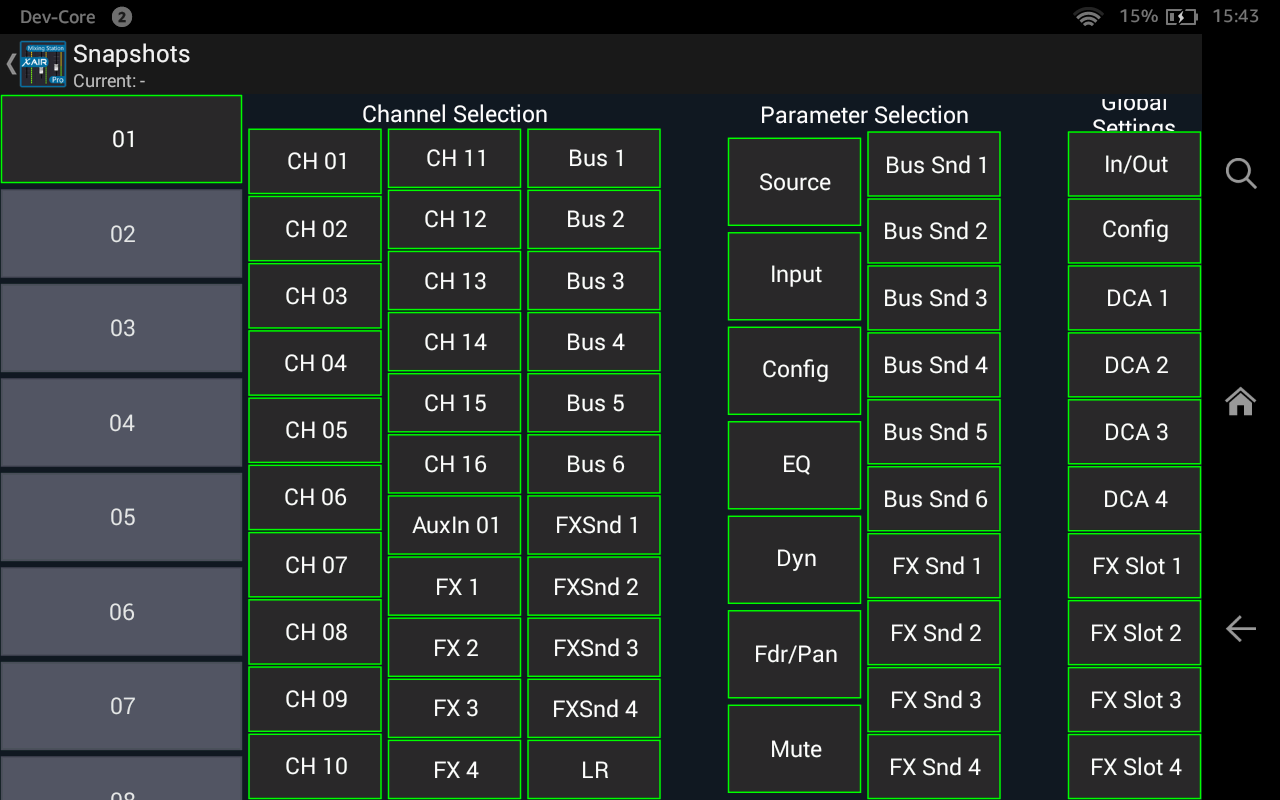Toggle Bus Snd 1 parameter
Screen dimensions: 1280x800
[934, 165]
